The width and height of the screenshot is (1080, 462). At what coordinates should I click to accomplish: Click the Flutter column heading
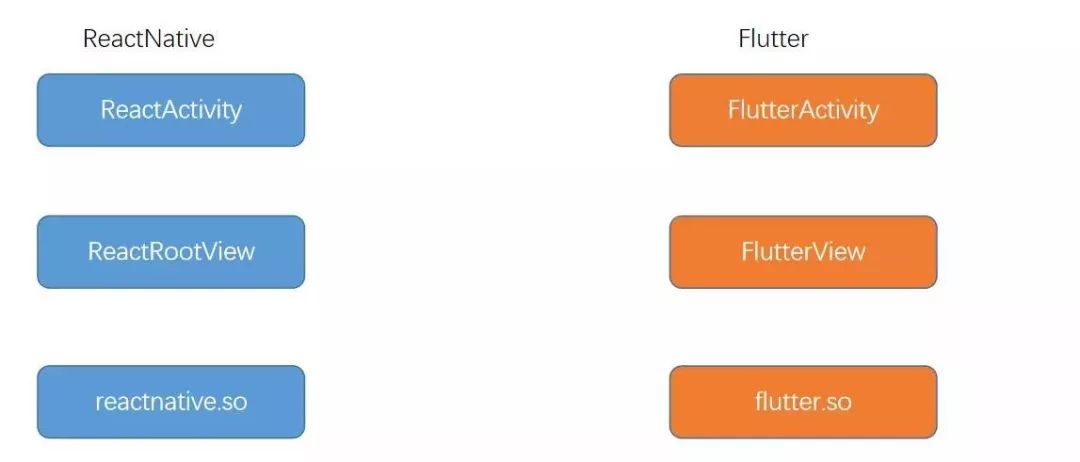coord(773,39)
